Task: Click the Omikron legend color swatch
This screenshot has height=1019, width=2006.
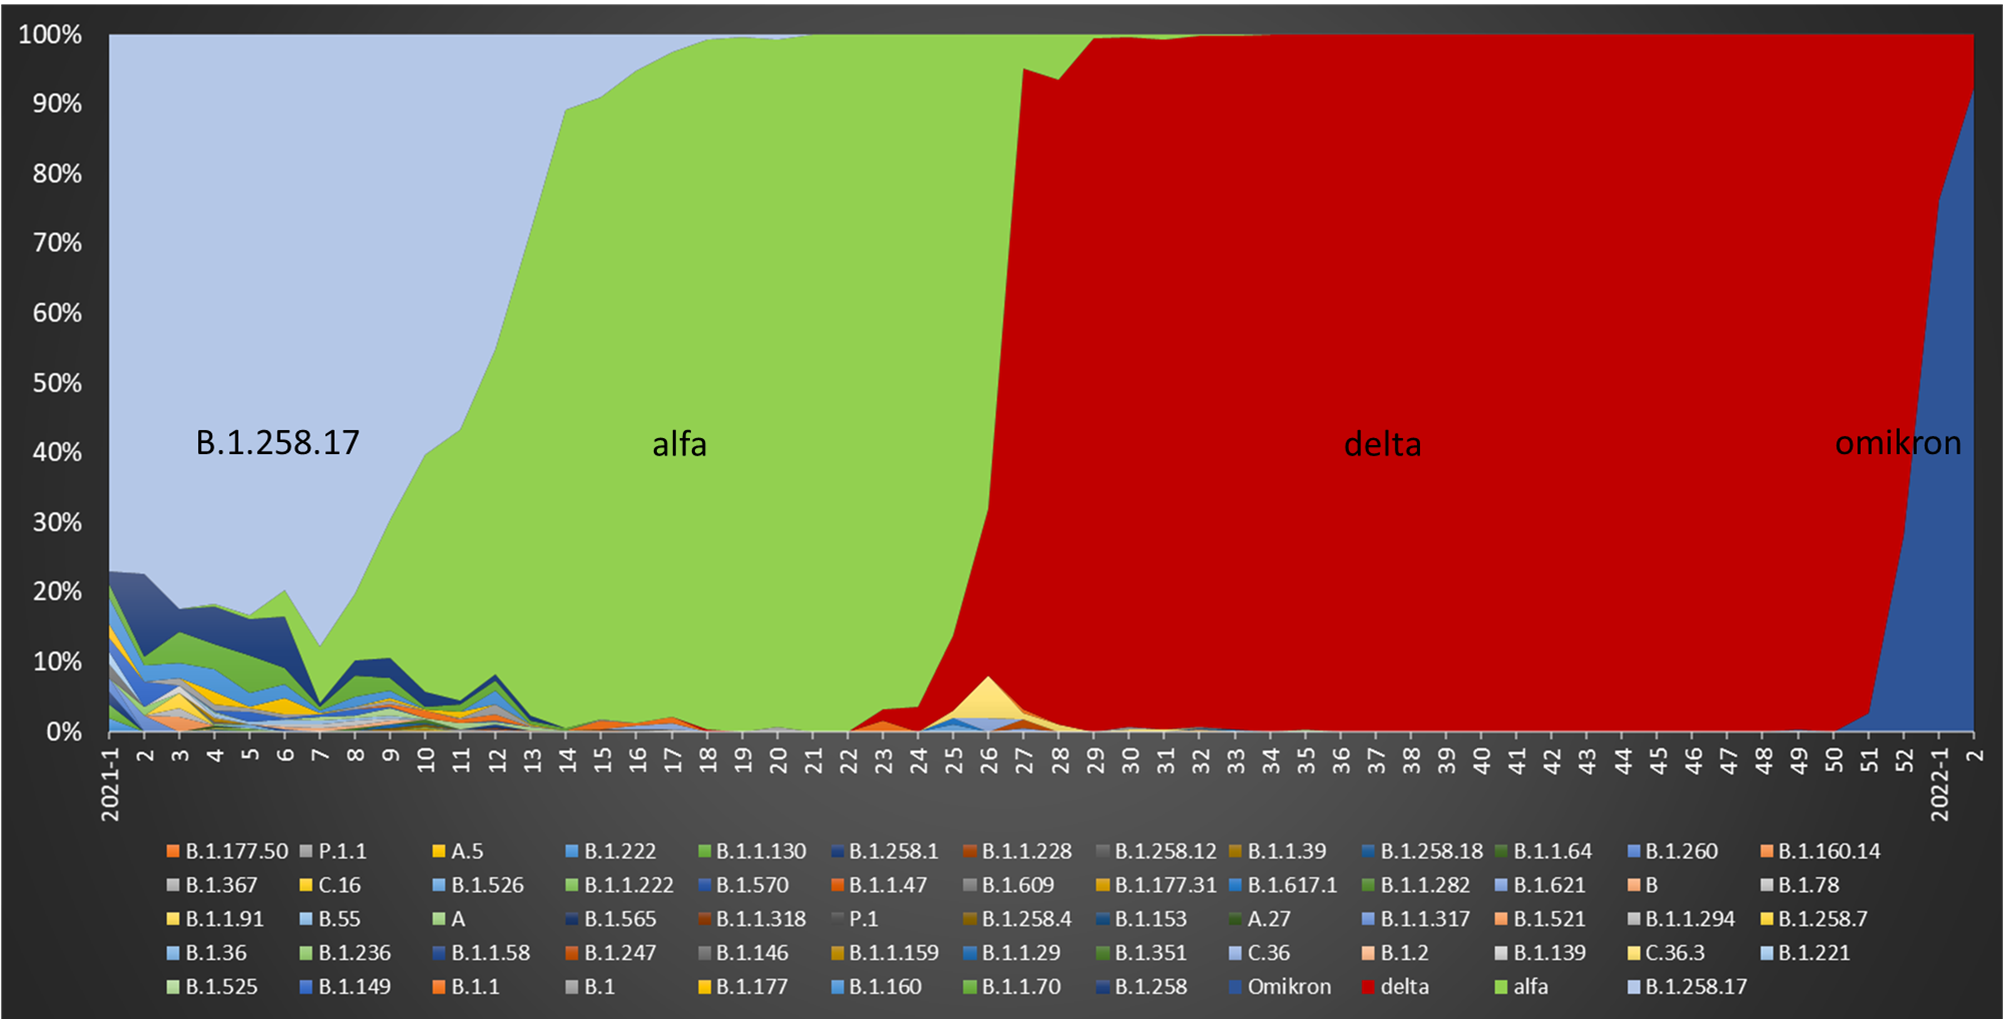Action: click(1235, 987)
